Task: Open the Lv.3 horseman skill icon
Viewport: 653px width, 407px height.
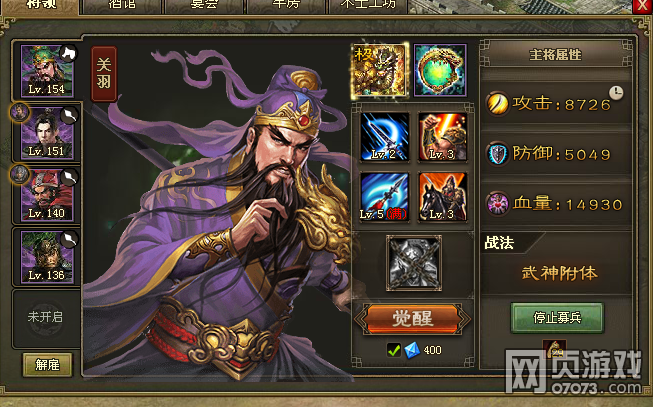Action: (442, 197)
